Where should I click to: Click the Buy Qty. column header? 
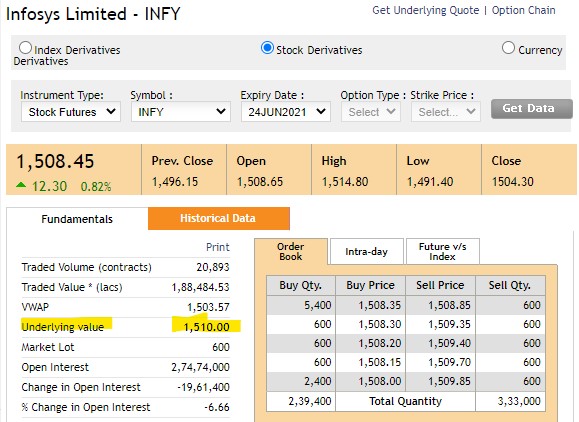click(301, 285)
